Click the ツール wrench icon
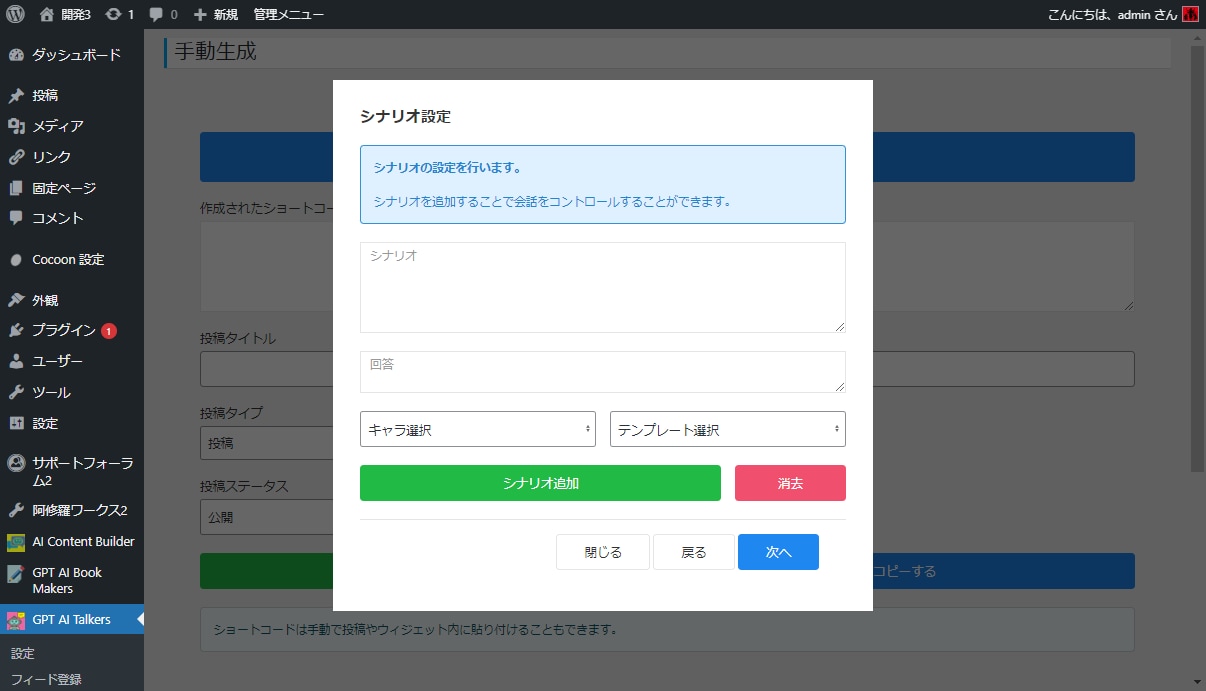This screenshot has height=691, width=1206. click(16, 392)
